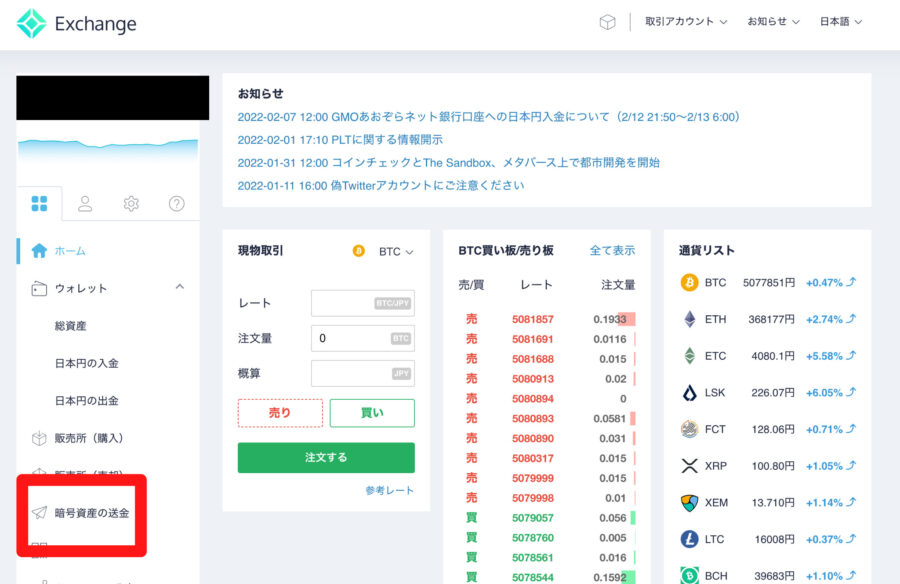Select the 買い buy toggle

point(372,413)
